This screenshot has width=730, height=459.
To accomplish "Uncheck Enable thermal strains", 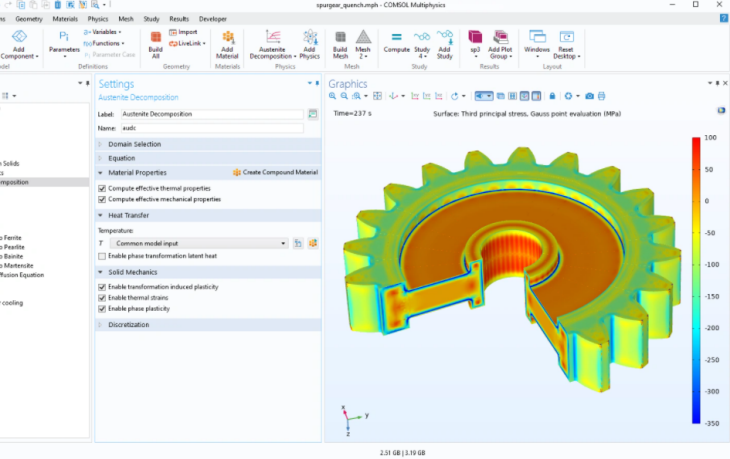I will click(x=102, y=298).
